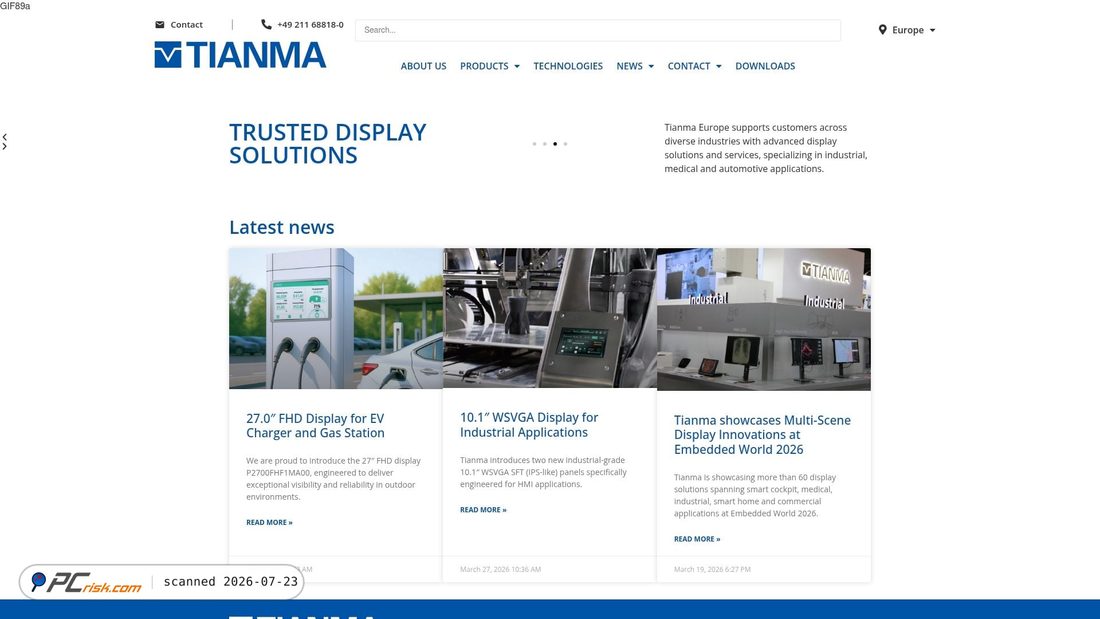Image resolution: width=1100 pixels, height=619 pixels.
Task: Click the Contact link in the top bar
Action: coord(186,25)
